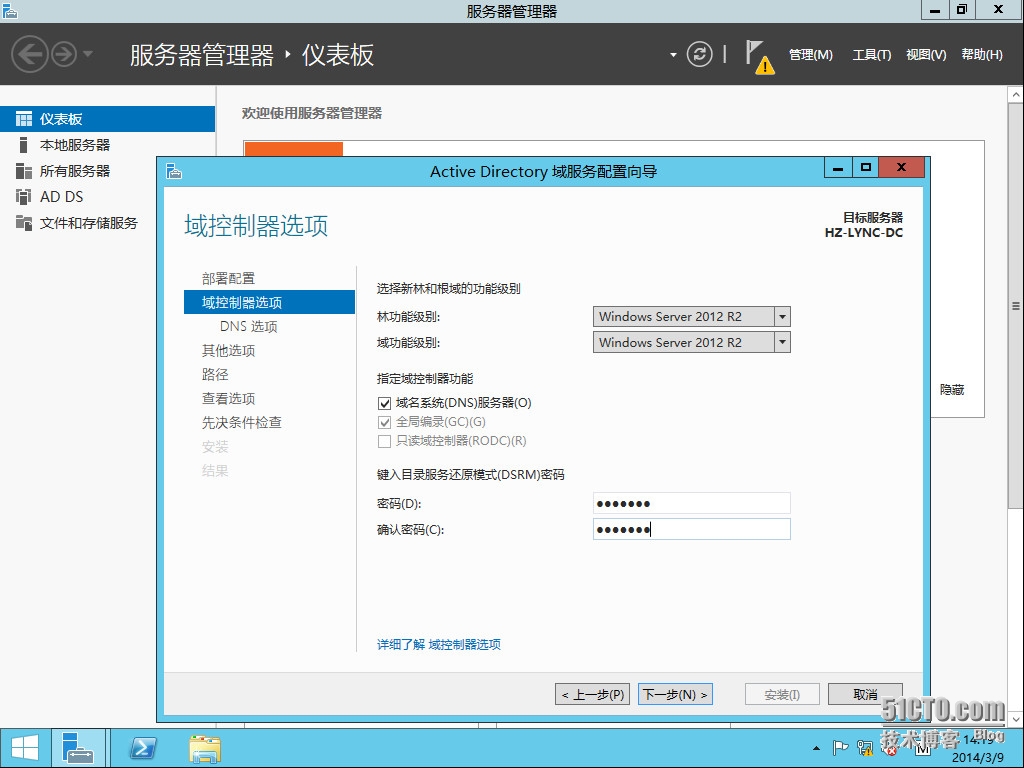Click Server Manager taskbar icon
1024x768 pixels.
coord(78,748)
